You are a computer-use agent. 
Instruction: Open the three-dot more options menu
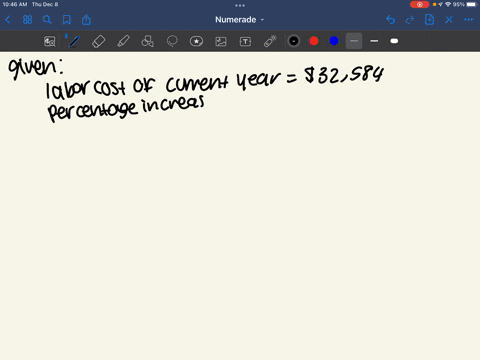pyautogui.click(x=468, y=20)
